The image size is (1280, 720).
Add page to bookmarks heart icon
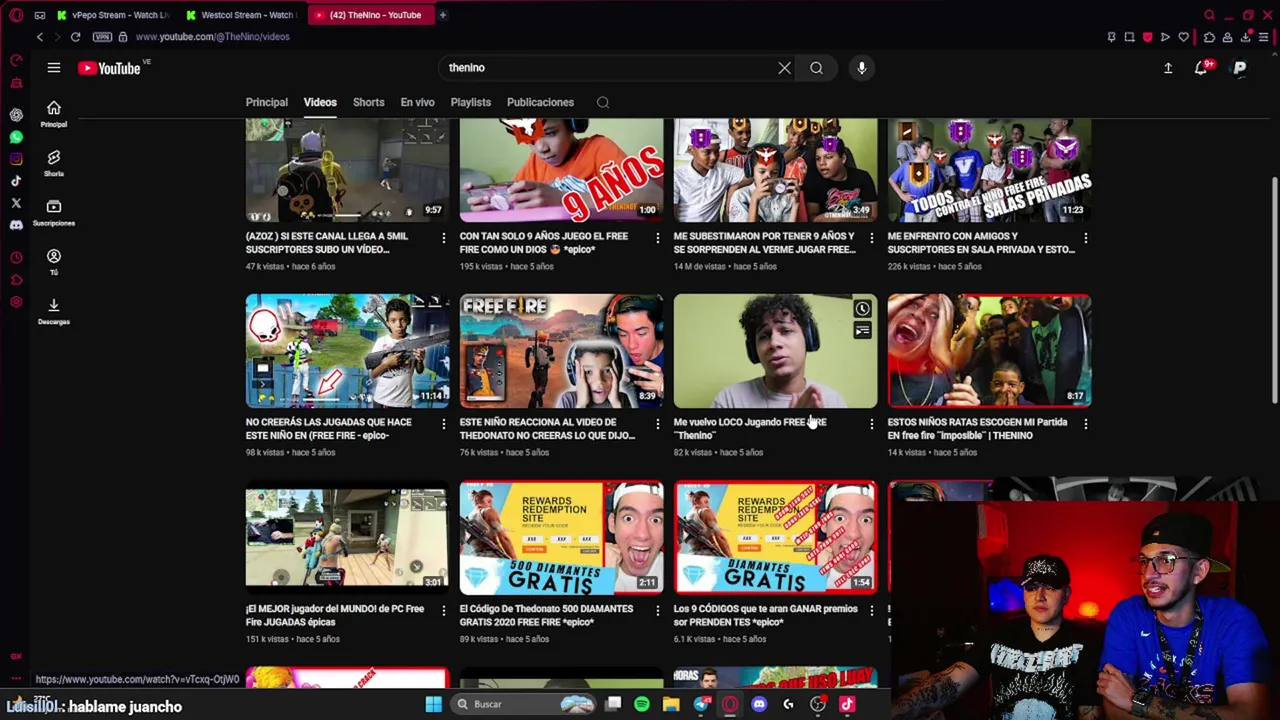[x=1184, y=37]
